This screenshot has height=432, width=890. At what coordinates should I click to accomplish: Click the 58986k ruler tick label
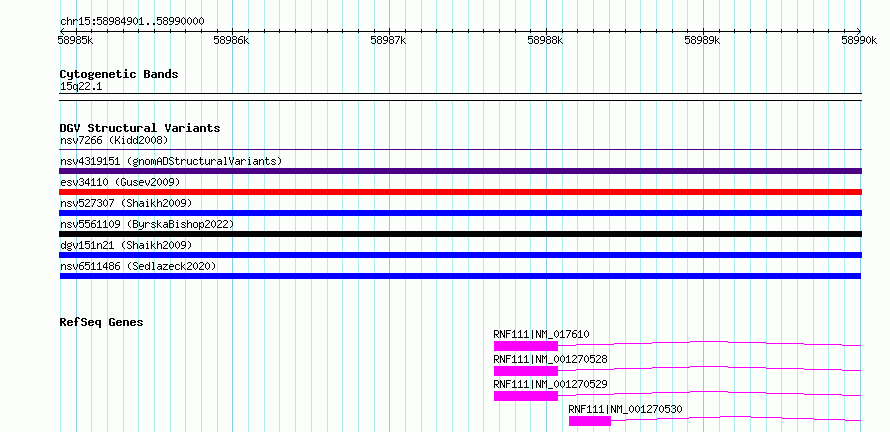pyautogui.click(x=231, y=40)
